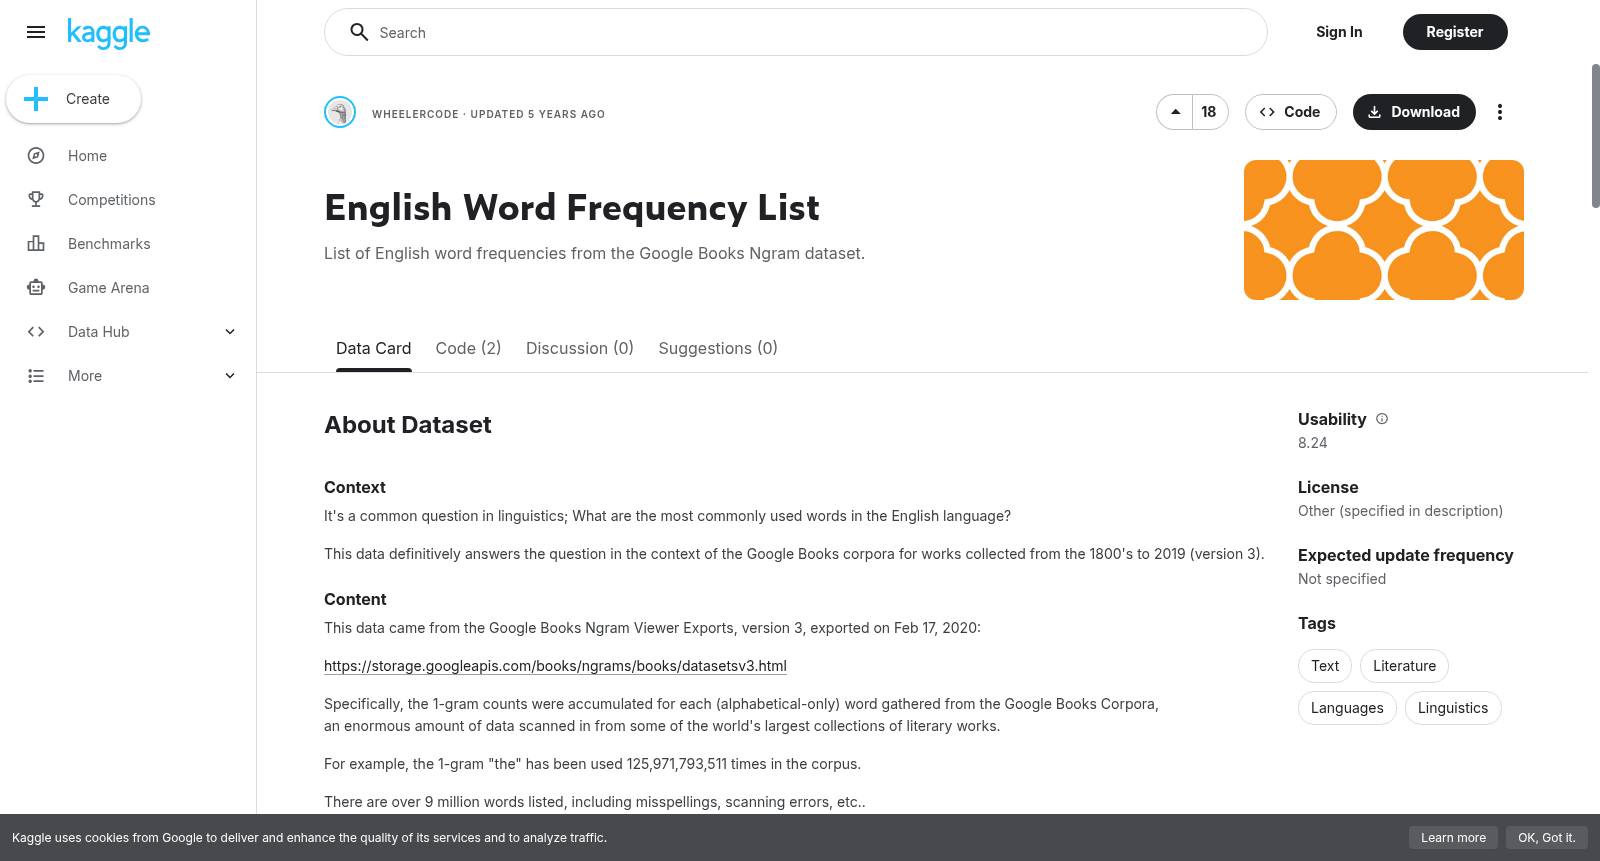The width and height of the screenshot is (1600, 861).
Task: Click the About Dataset heading
Action: [x=408, y=425]
